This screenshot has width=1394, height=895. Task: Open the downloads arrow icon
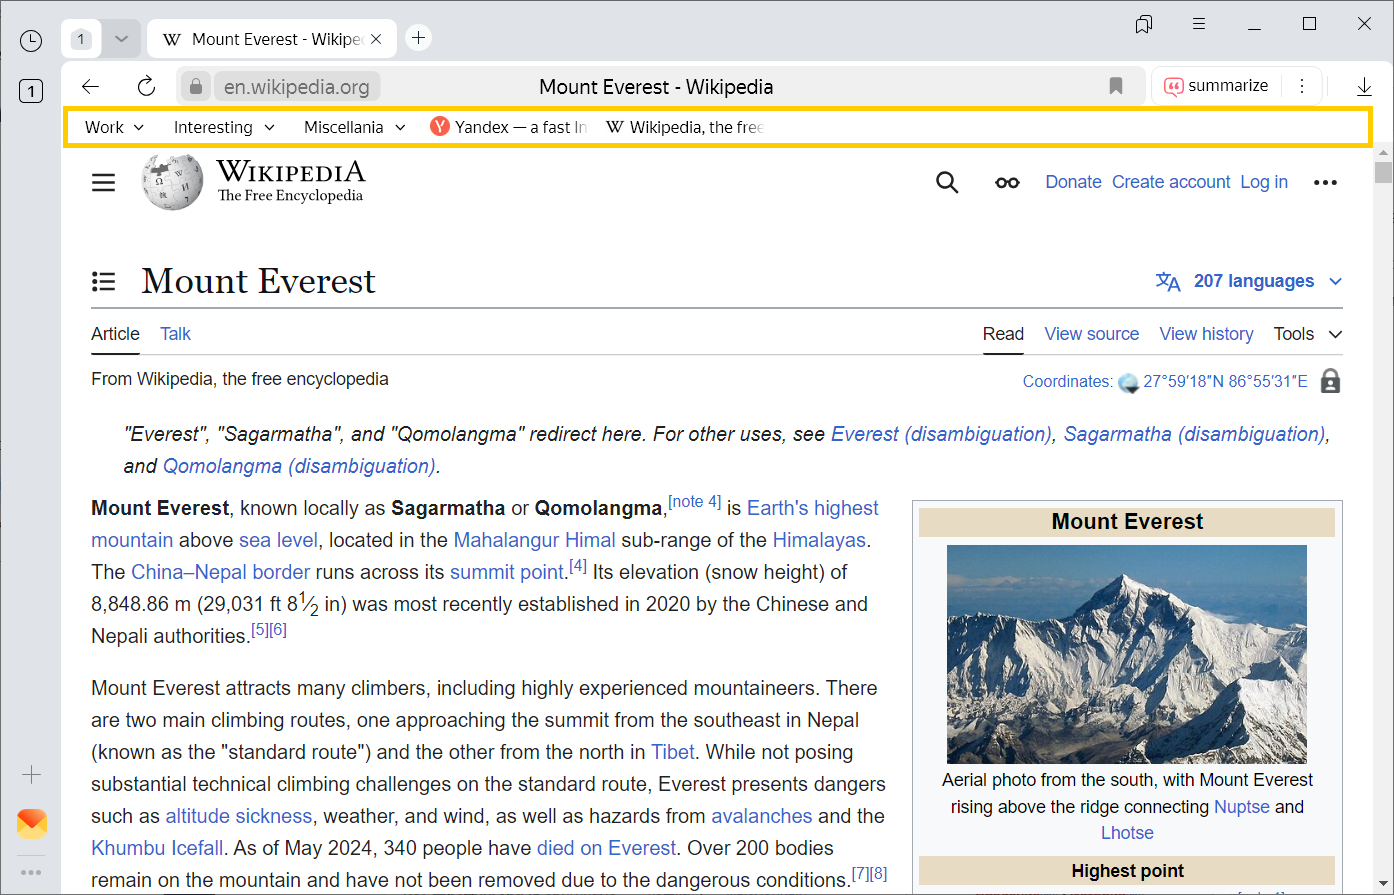[x=1364, y=86]
